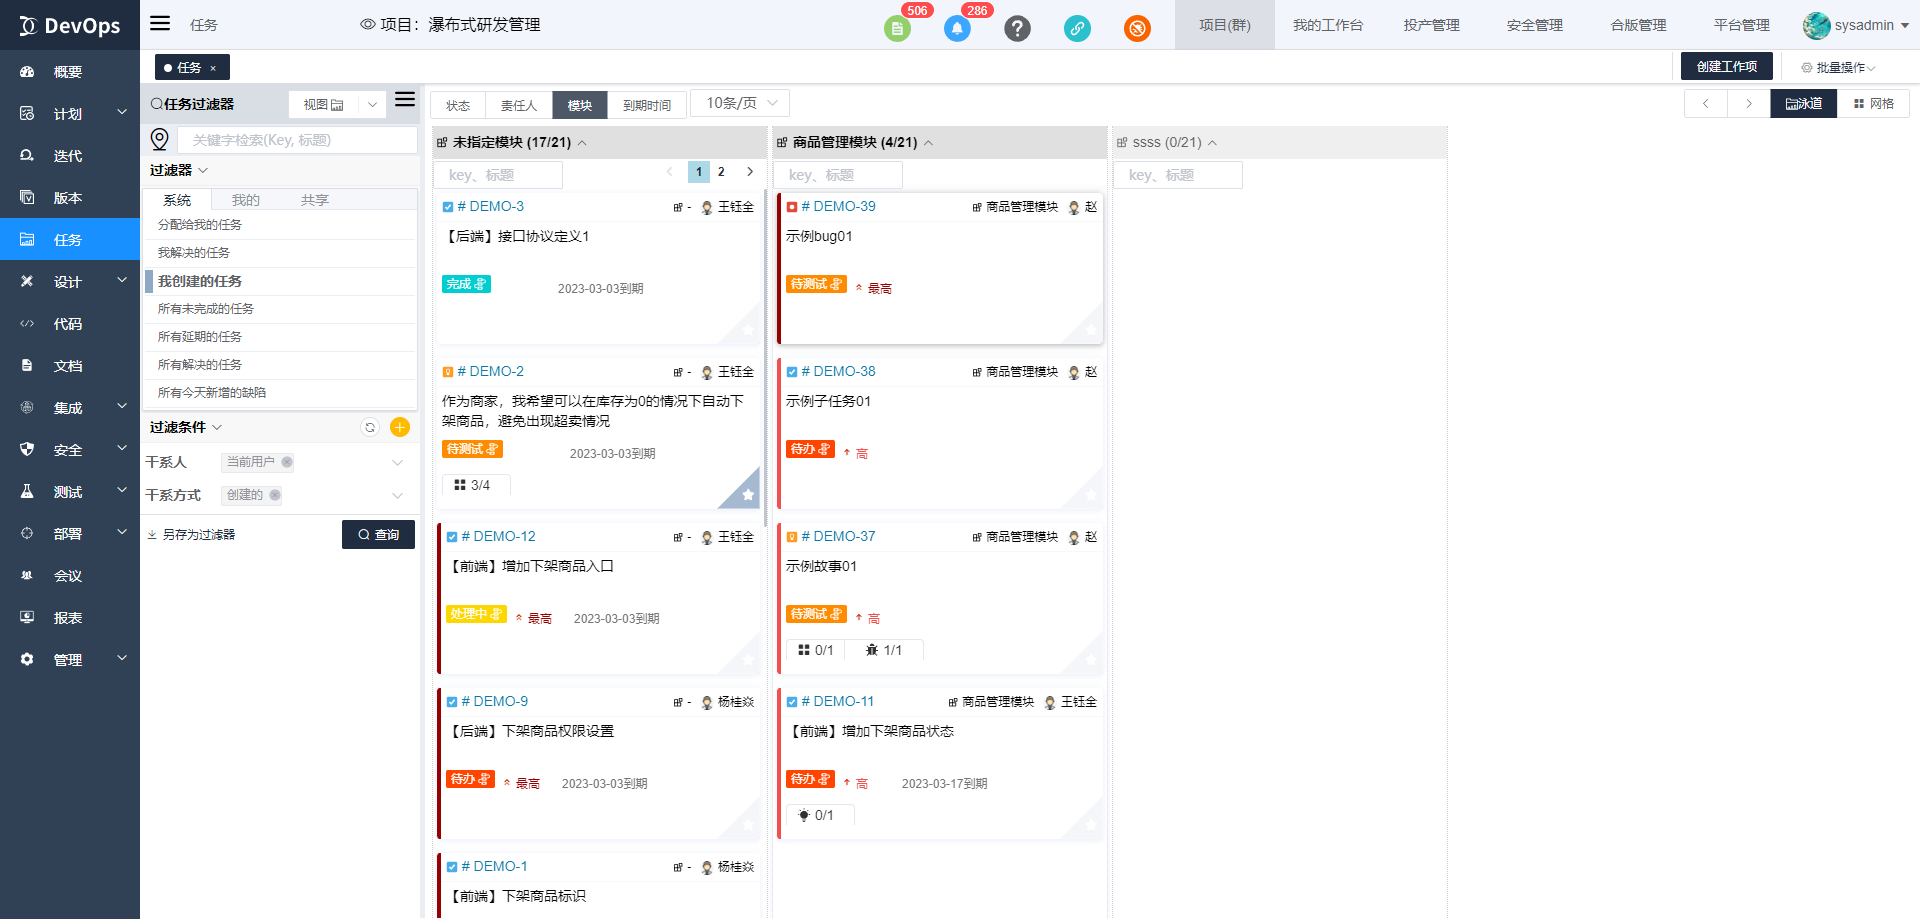Click the DevOps logo

coord(70,25)
